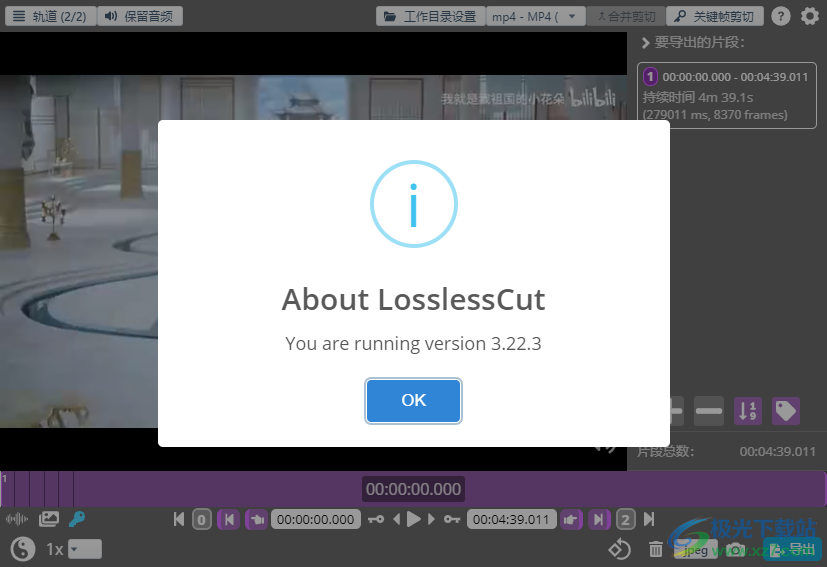Toggle audio waveform display icon
827x567 pixels.
pyautogui.click(x=17, y=520)
